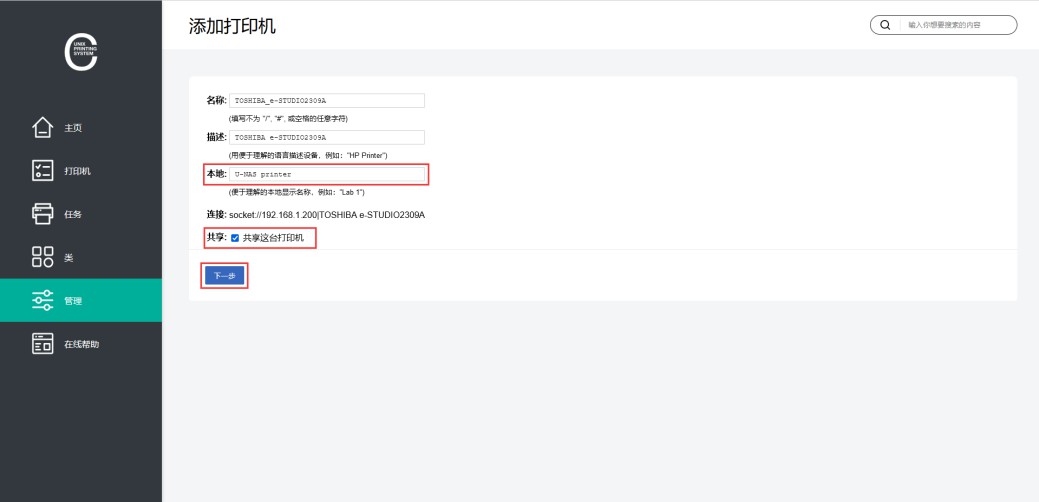Image resolution: width=1039 pixels, height=502 pixels.
Task: Go to the 打印机 sidebar label
Action: (77, 171)
